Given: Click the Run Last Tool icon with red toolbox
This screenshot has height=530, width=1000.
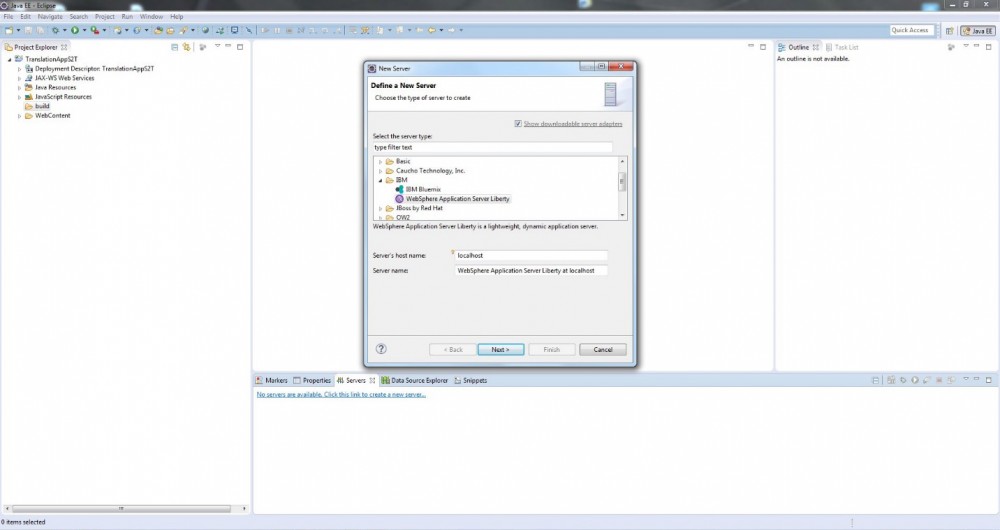Looking at the screenshot, I should pyautogui.click(x=94, y=30).
